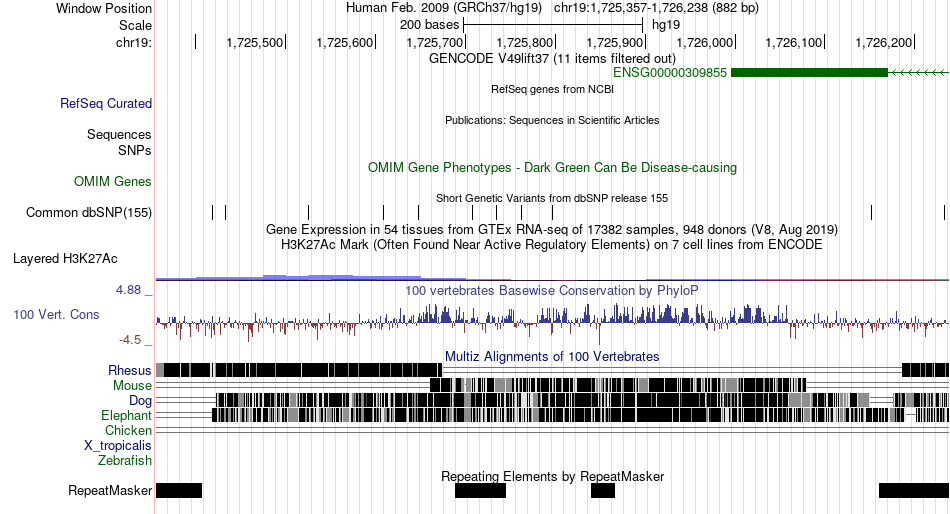The width and height of the screenshot is (950, 514).
Task: Select the Dog alignment row label
Action: [x=140, y=401]
